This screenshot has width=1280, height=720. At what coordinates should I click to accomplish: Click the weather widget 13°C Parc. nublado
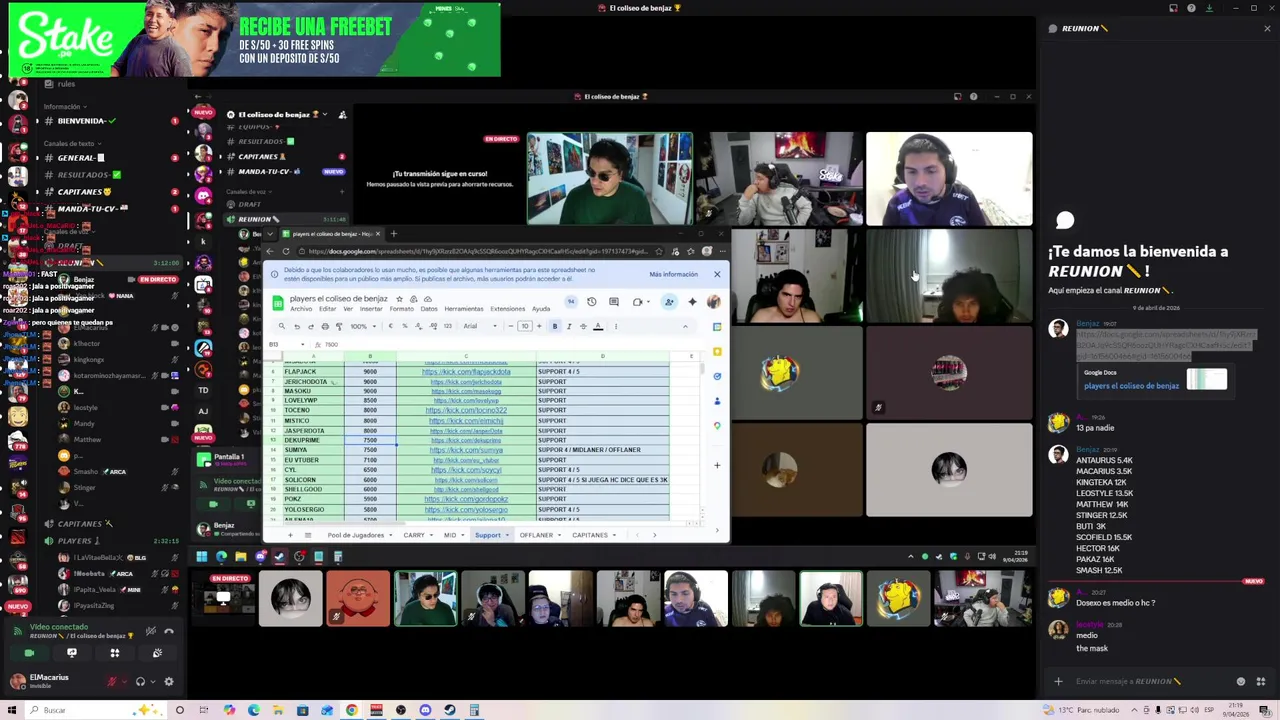(1082, 710)
